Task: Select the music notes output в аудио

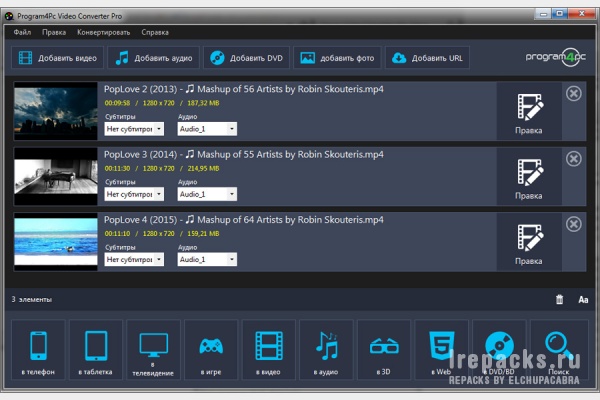Action: [x=326, y=349]
